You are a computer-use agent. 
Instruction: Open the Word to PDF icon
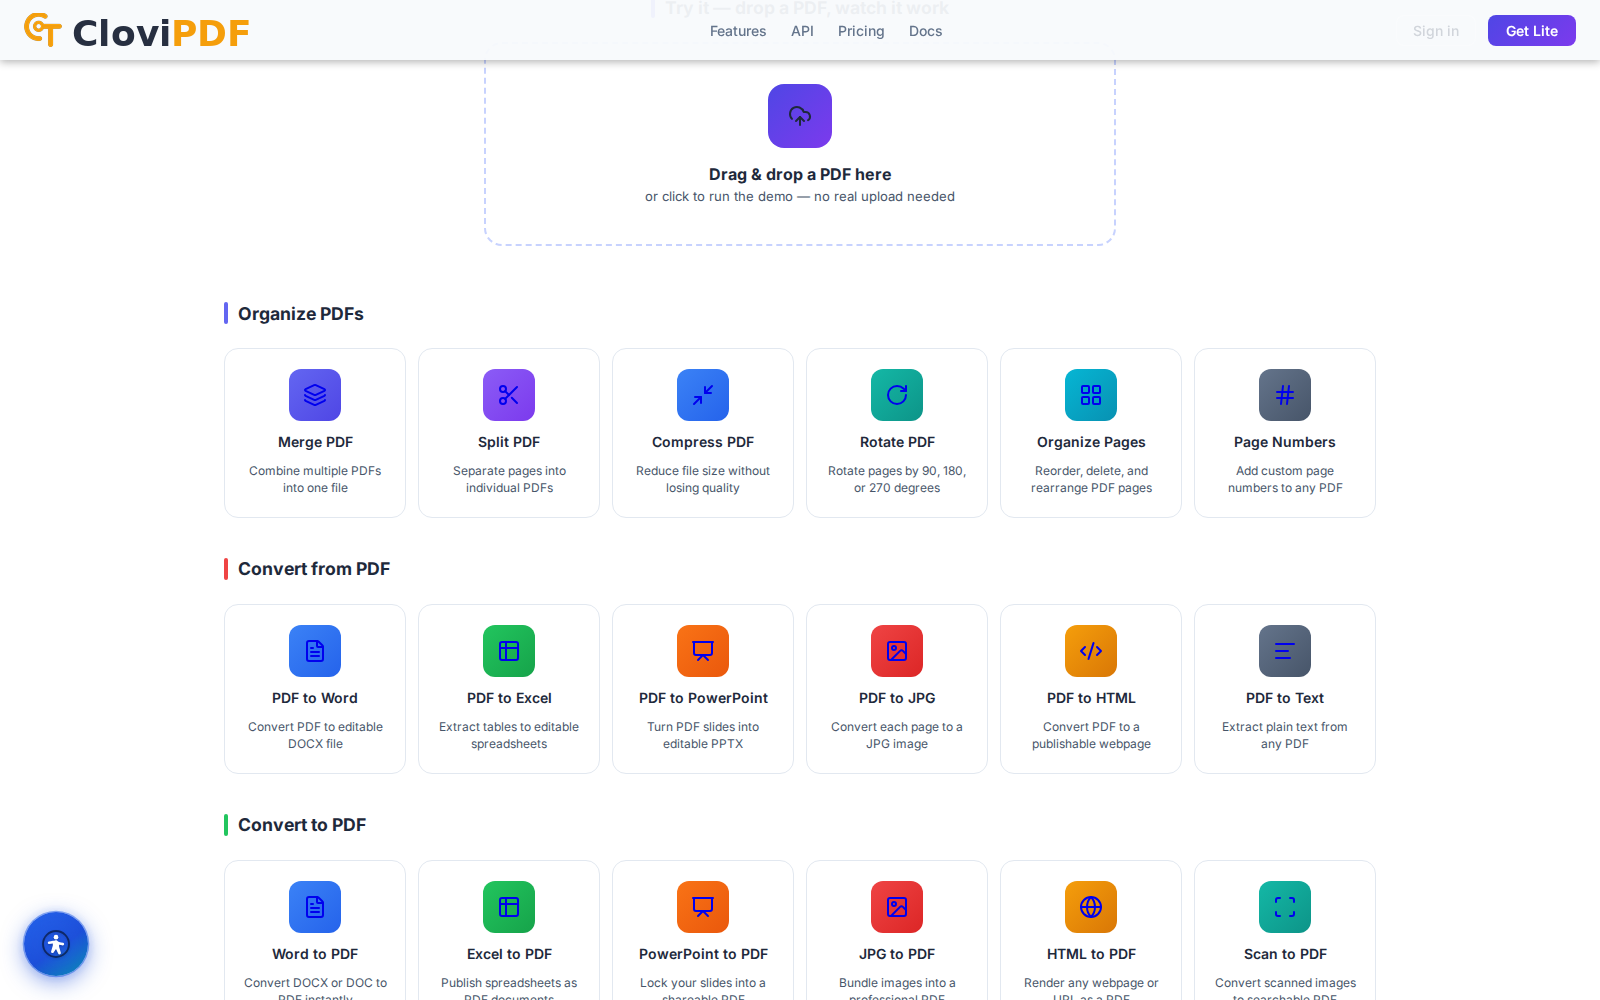pos(315,907)
